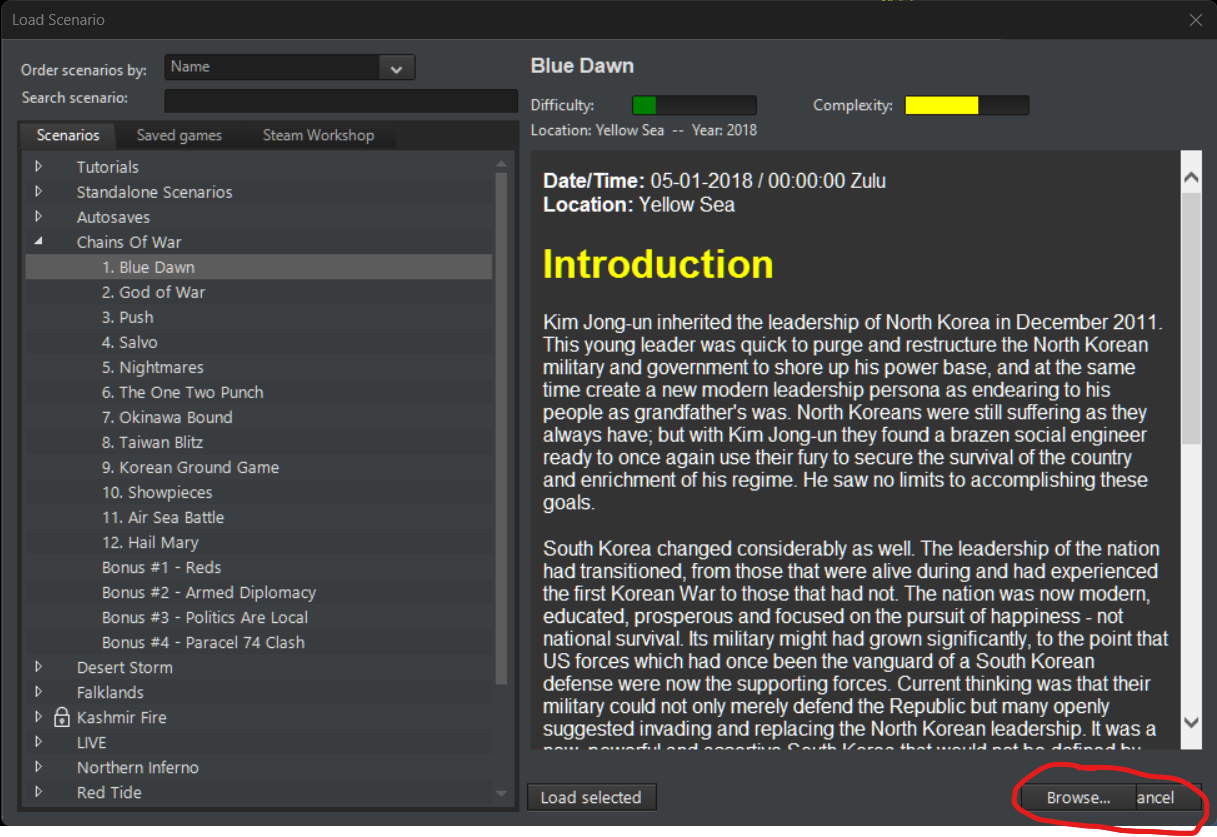Expand the LIVE folder

[x=39, y=741]
